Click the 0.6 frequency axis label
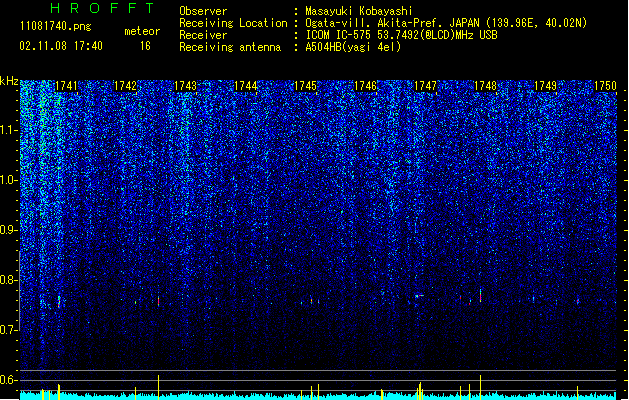 pyautogui.click(x=9, y=380)
